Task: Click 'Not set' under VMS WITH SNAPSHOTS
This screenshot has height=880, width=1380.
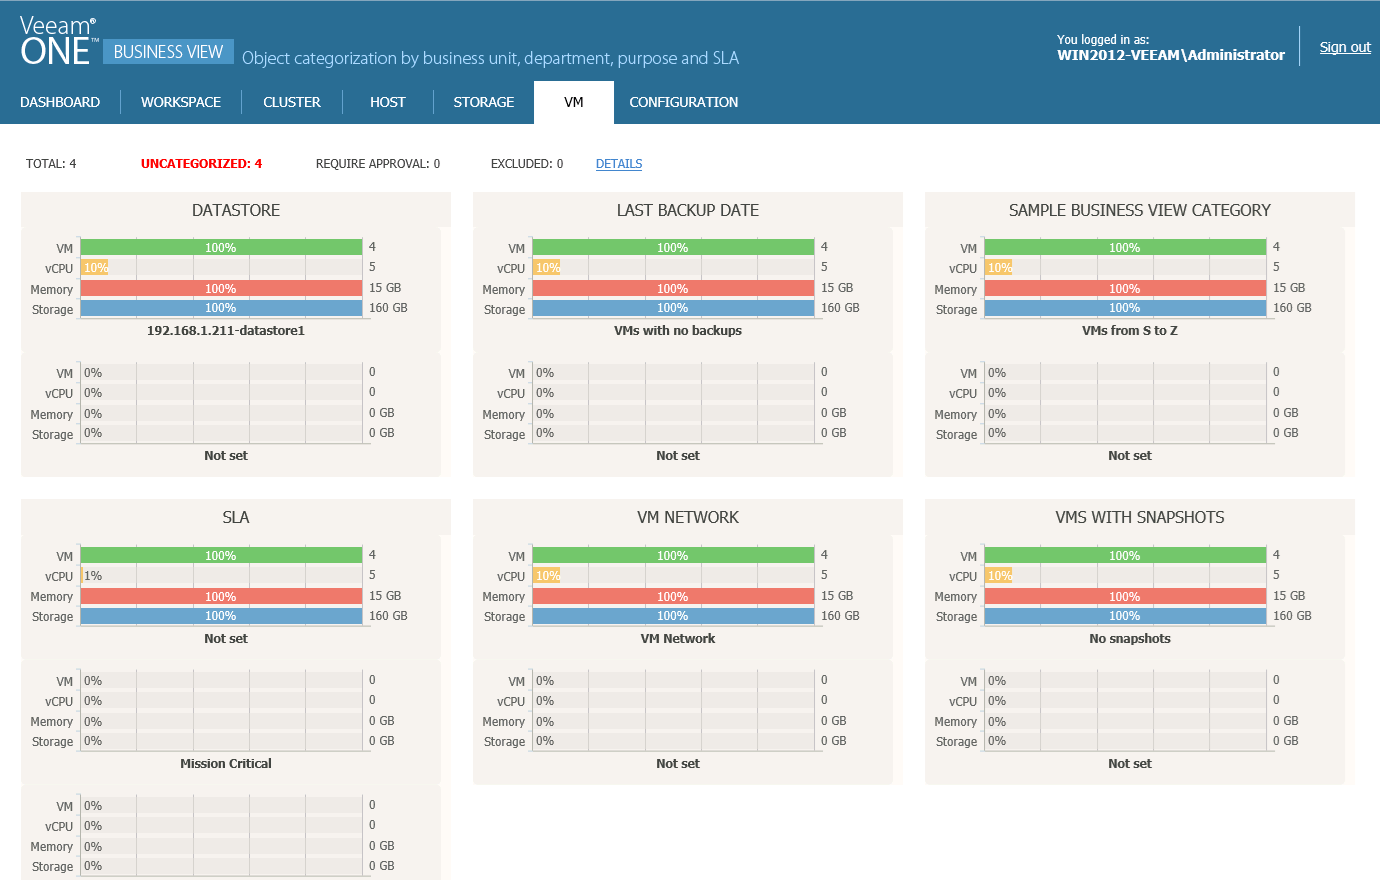Action: 1130,764
